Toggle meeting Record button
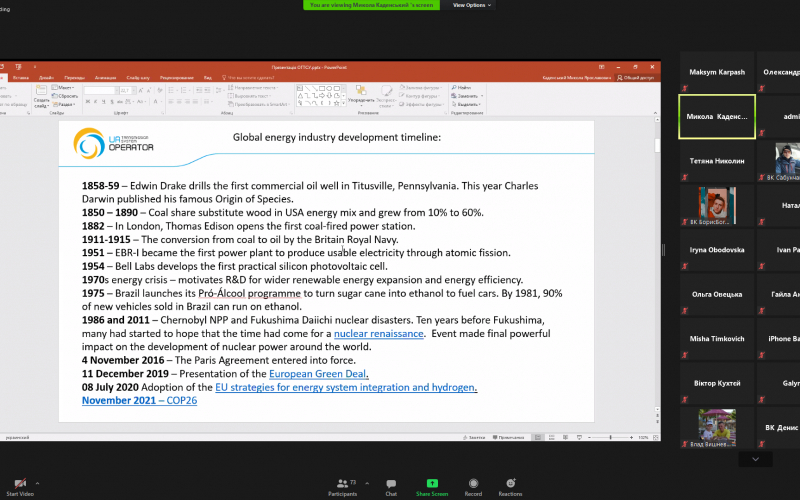The width and height of the screenshot is (800, 500). 473,487
